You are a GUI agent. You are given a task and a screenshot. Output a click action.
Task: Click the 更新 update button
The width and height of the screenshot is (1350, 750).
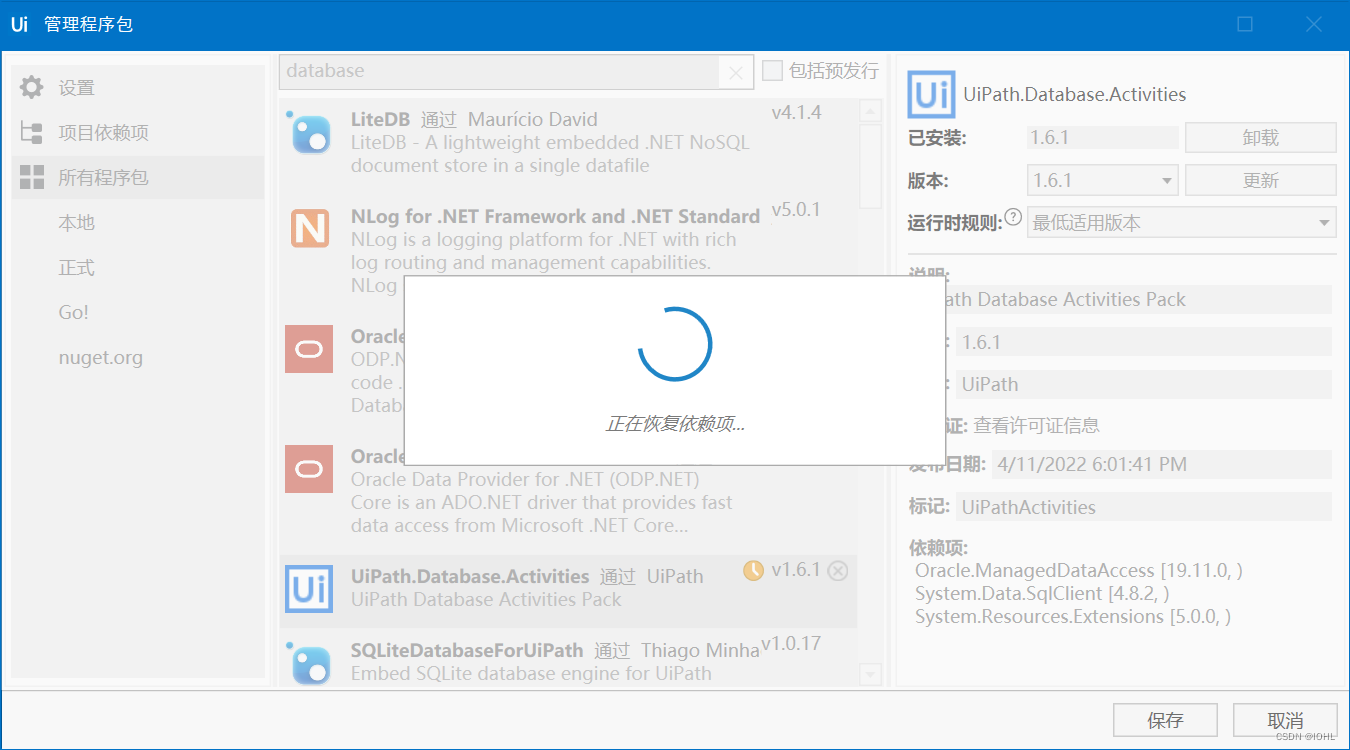click(x=1261, y=180)
